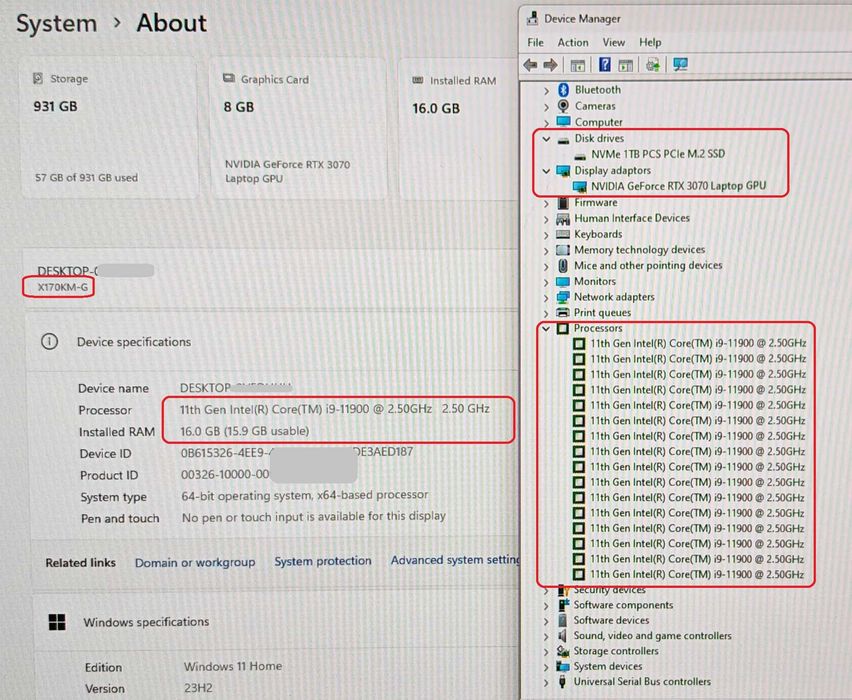Select the Software devices tree item
852x700 pixels.
coord(611,620)
